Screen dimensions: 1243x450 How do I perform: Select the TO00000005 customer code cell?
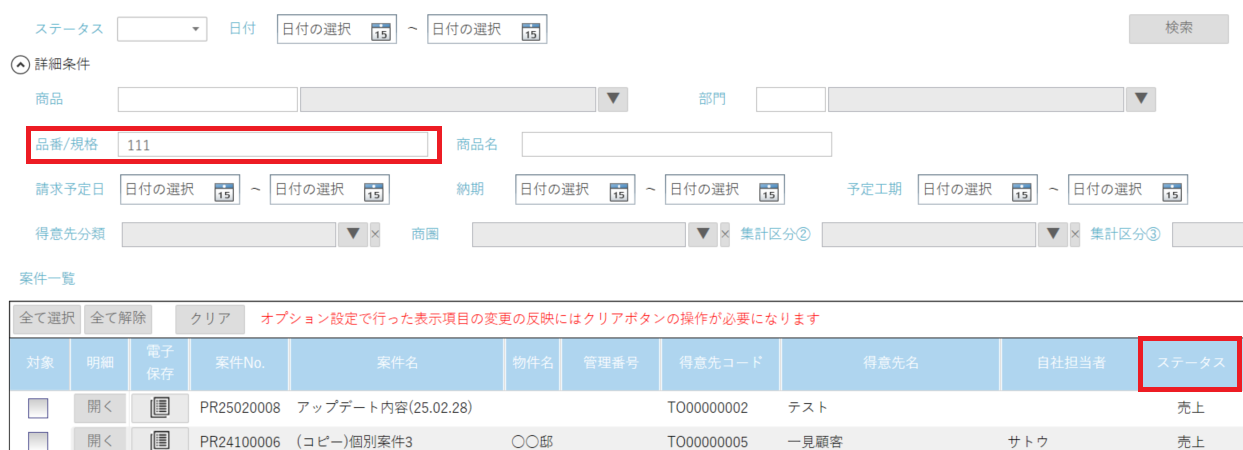(721, 441)
